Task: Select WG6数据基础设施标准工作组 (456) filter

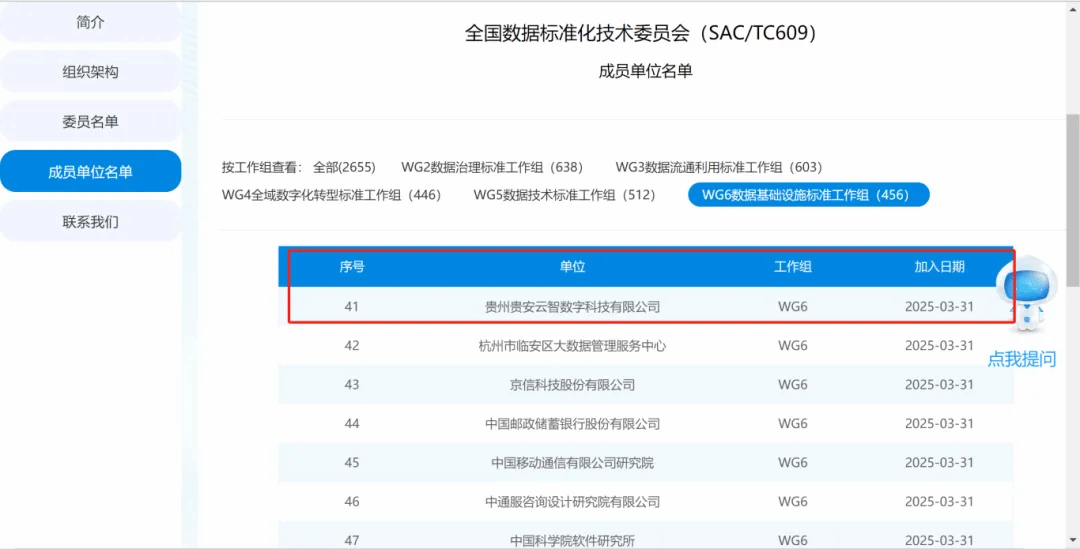Action: coord(809,195)
